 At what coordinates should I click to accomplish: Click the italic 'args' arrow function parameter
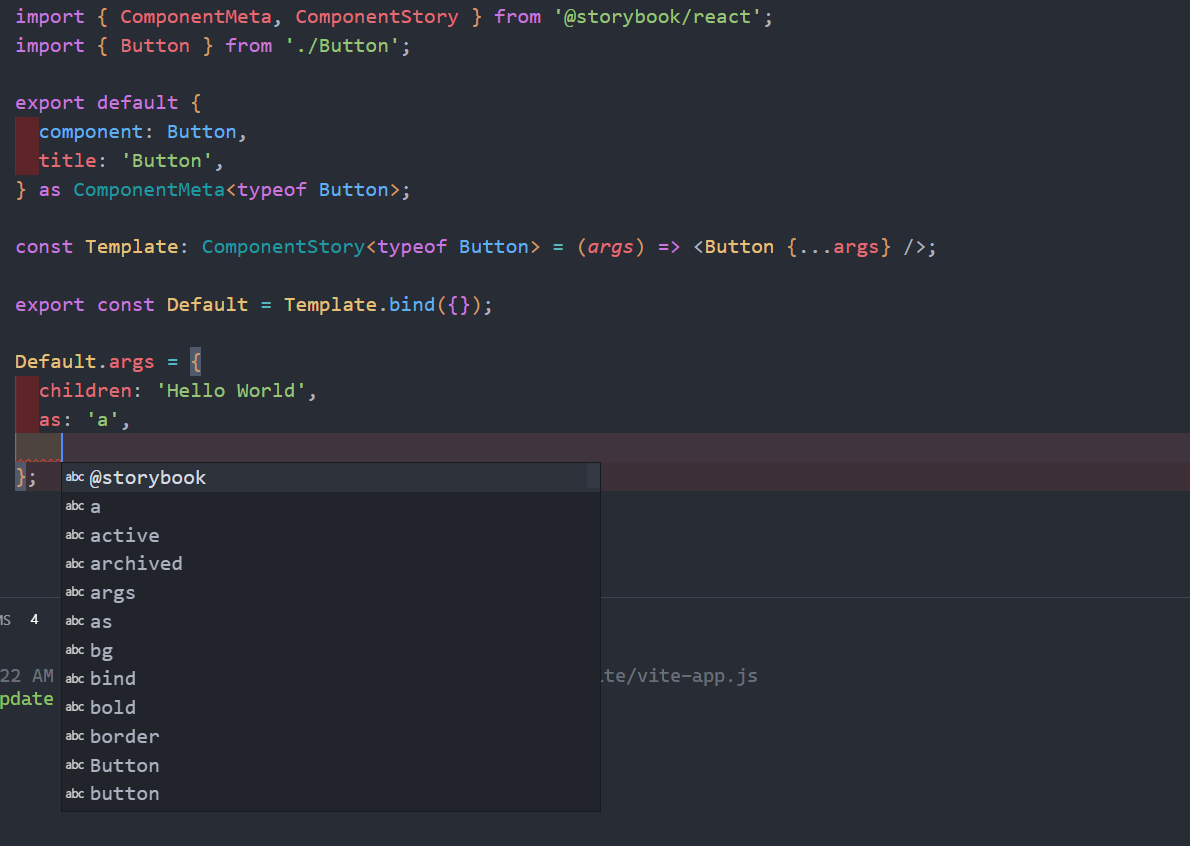(610, 247)
